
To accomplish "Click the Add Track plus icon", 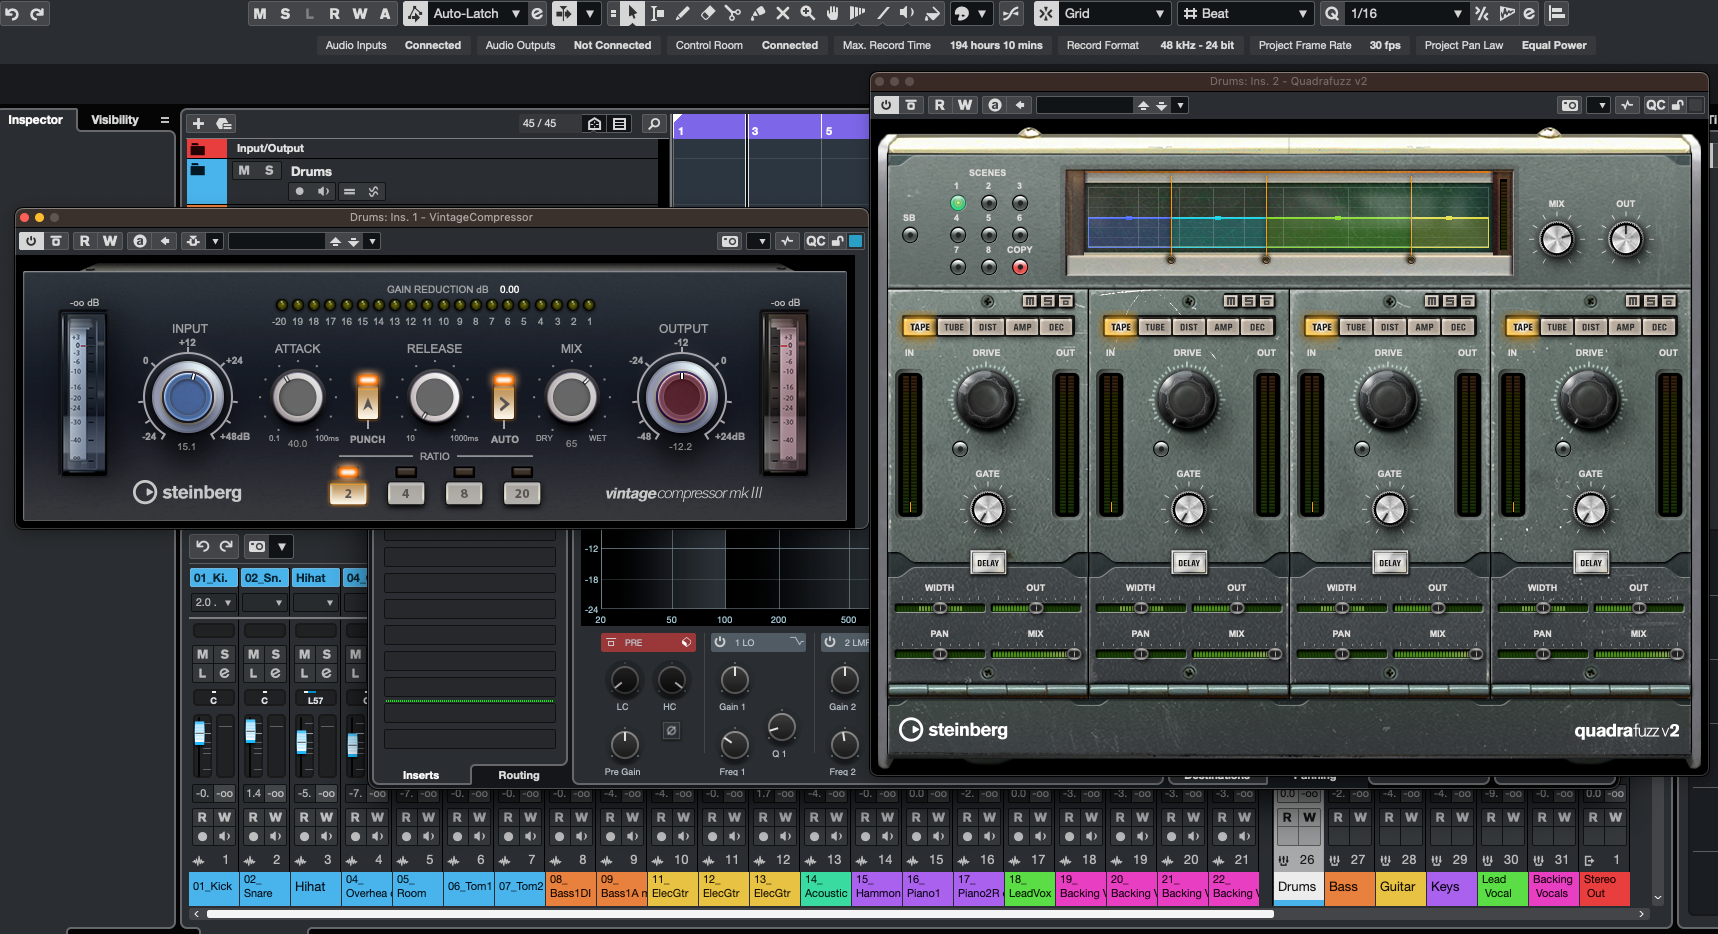I will pyautogui.click(x=198, y=123).
